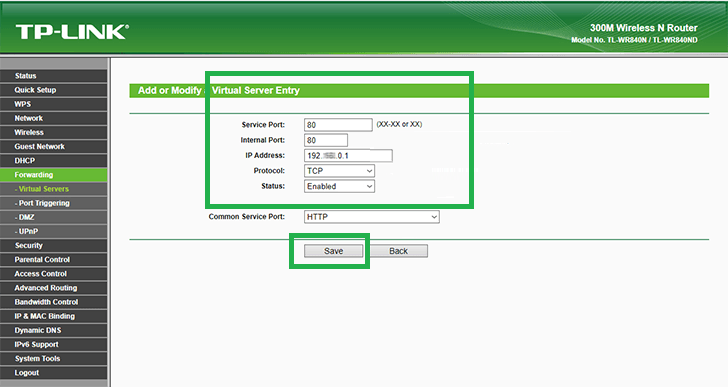Open Guest Network settings

click(x=54, y=147)
